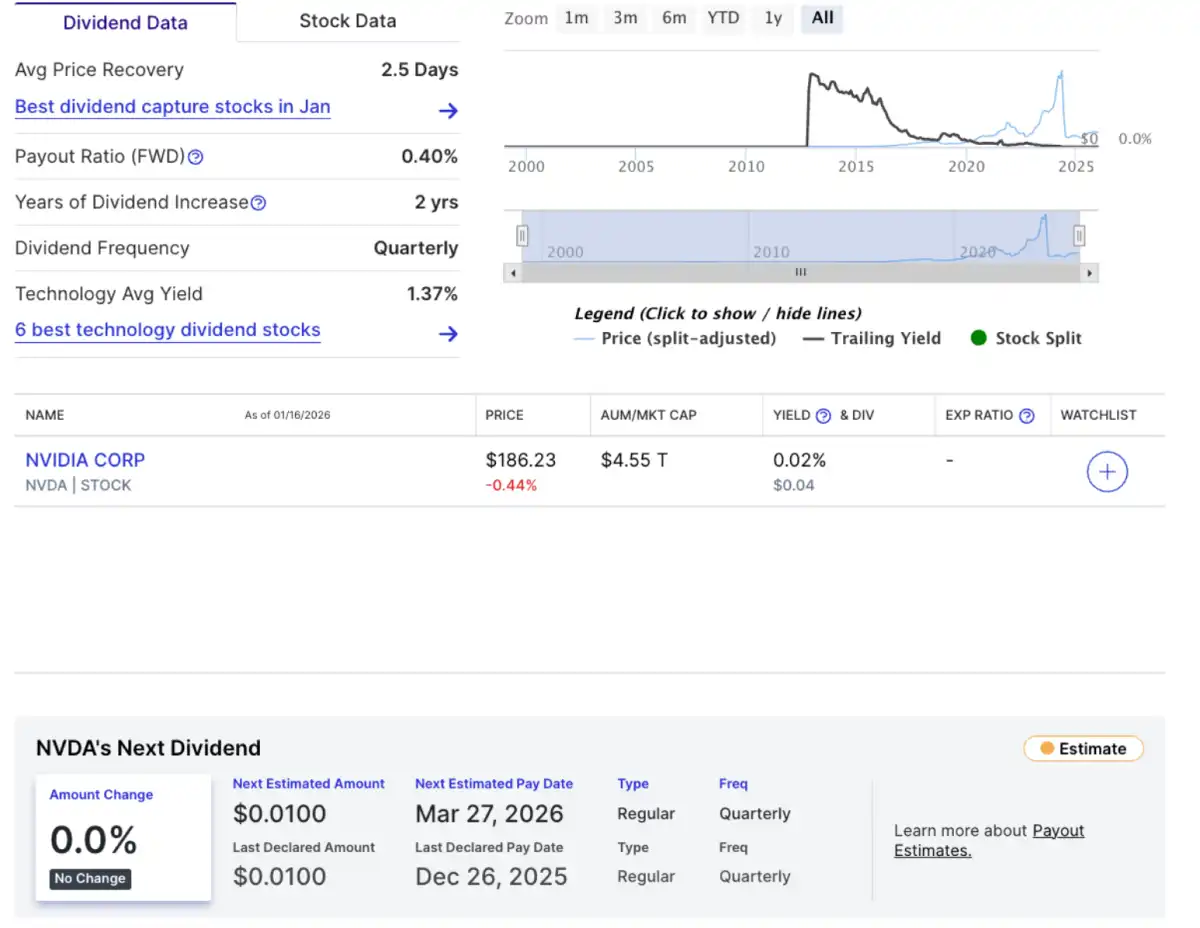
Task: Click the chart navigator scrollbar thumb
Action: coord(800,272)
